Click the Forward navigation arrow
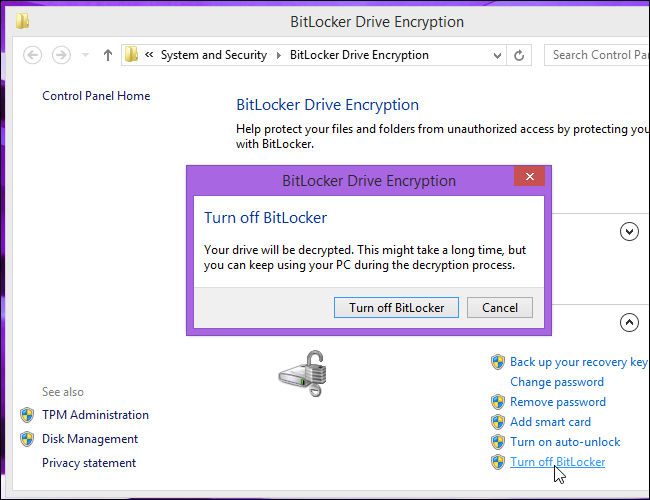Viewport: 650px width, 500px height. point(61,55)
